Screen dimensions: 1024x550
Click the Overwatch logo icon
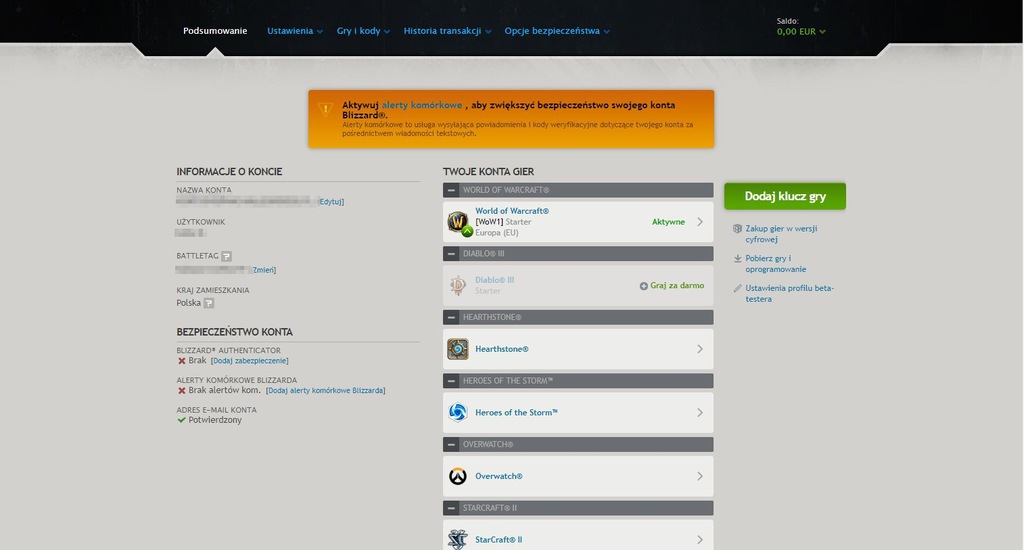pos(458,476)
